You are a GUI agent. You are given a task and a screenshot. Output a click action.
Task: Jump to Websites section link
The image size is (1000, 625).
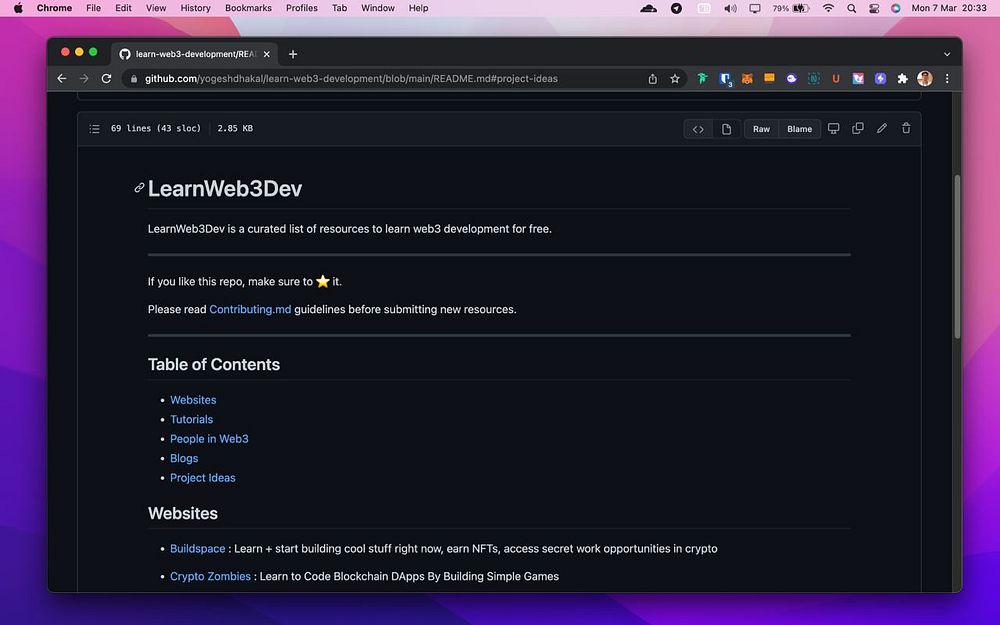[x=193, y=400]
